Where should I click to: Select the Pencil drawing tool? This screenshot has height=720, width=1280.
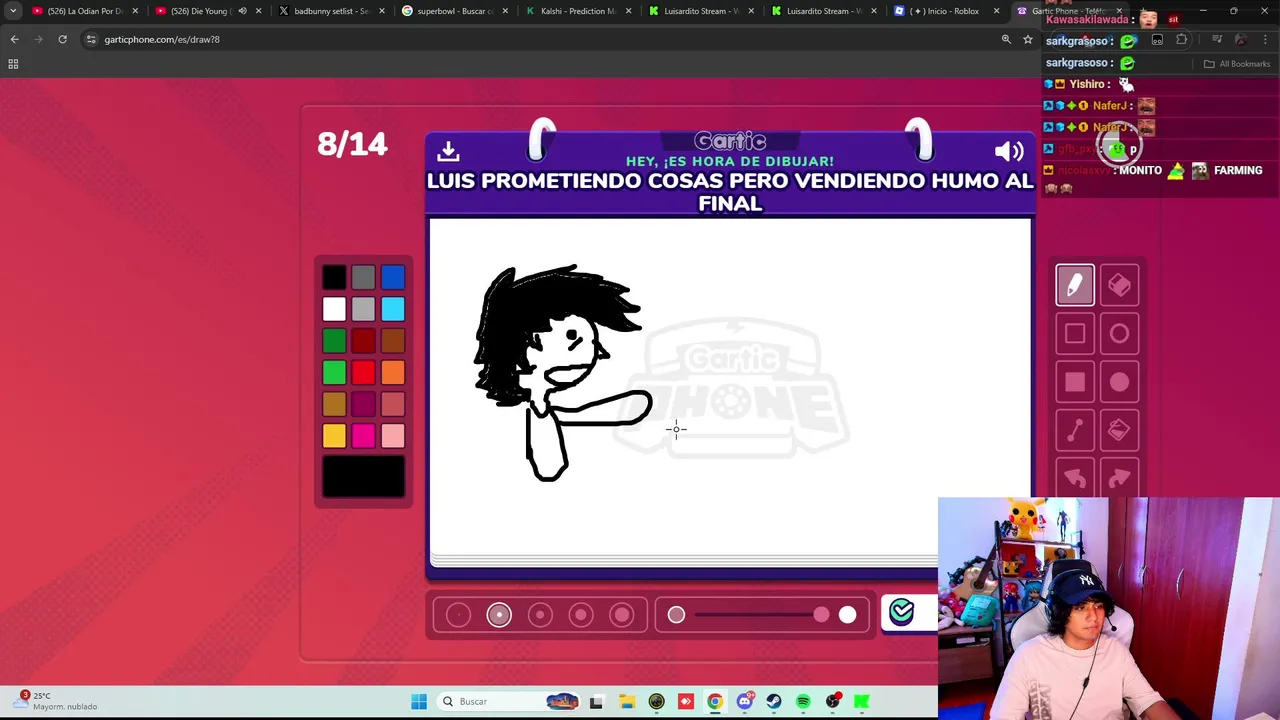click(1075, 286)
